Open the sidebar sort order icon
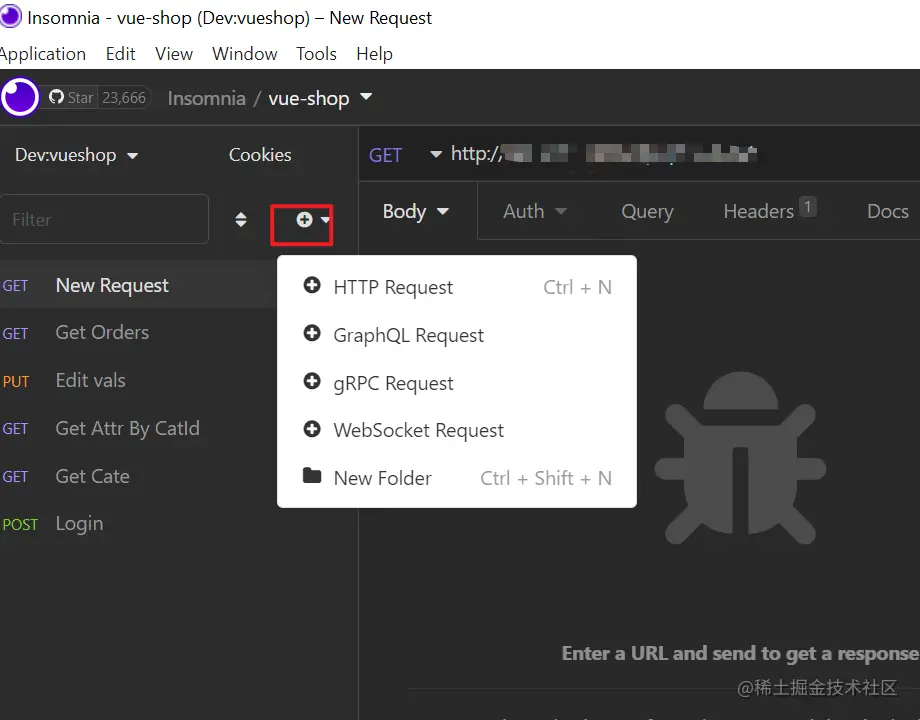 [241, 219]
